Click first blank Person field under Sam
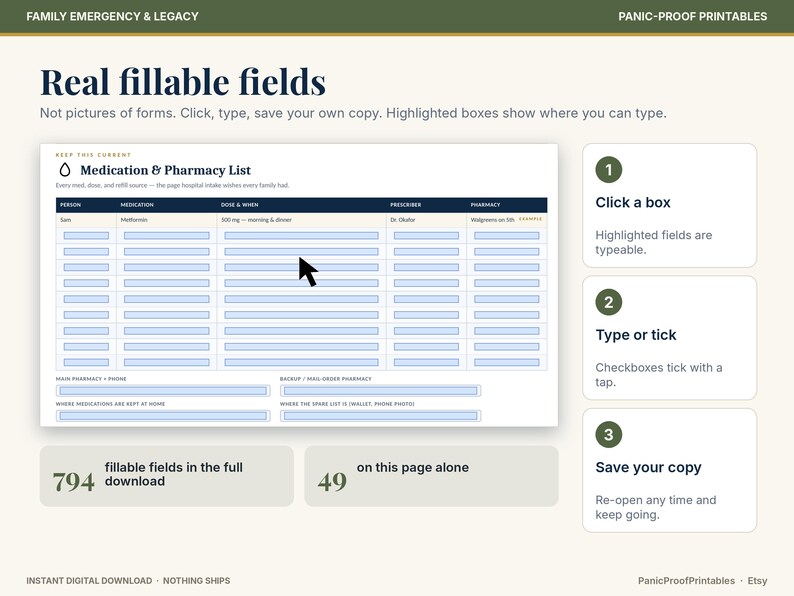 pyautogui.click(x=86, y=235)
